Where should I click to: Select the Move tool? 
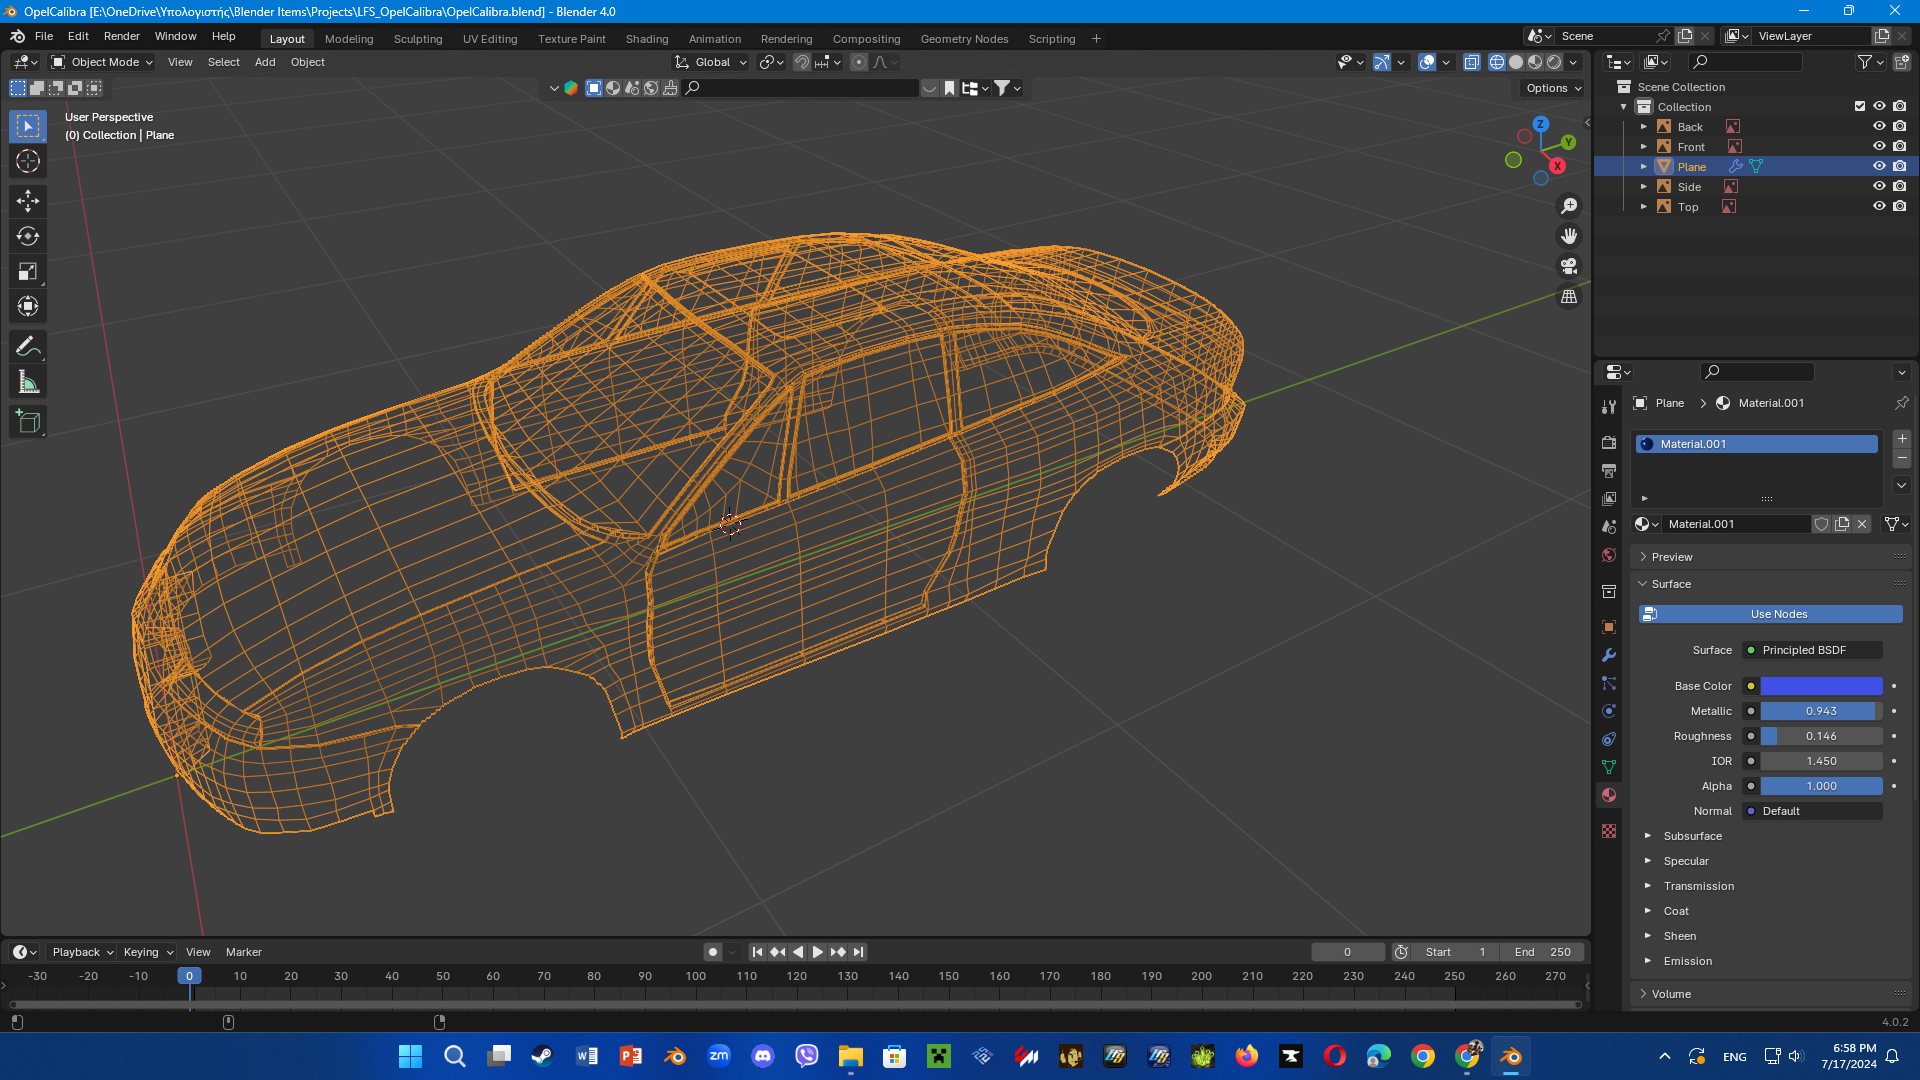(x=28, y=201)
